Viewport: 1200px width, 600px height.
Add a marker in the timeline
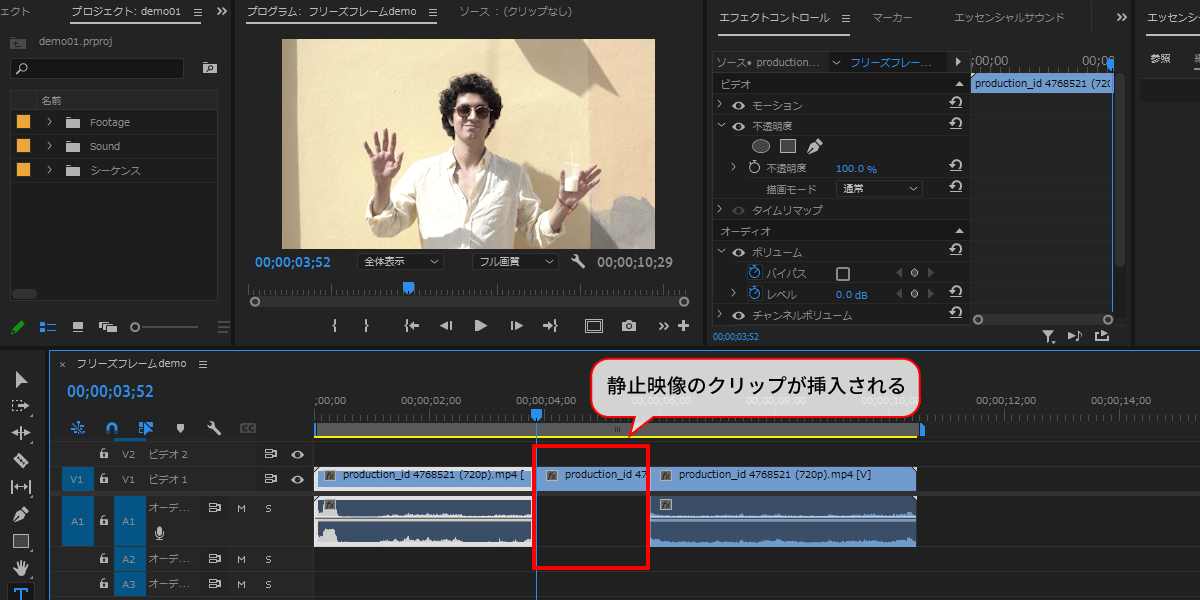point(180,428)
